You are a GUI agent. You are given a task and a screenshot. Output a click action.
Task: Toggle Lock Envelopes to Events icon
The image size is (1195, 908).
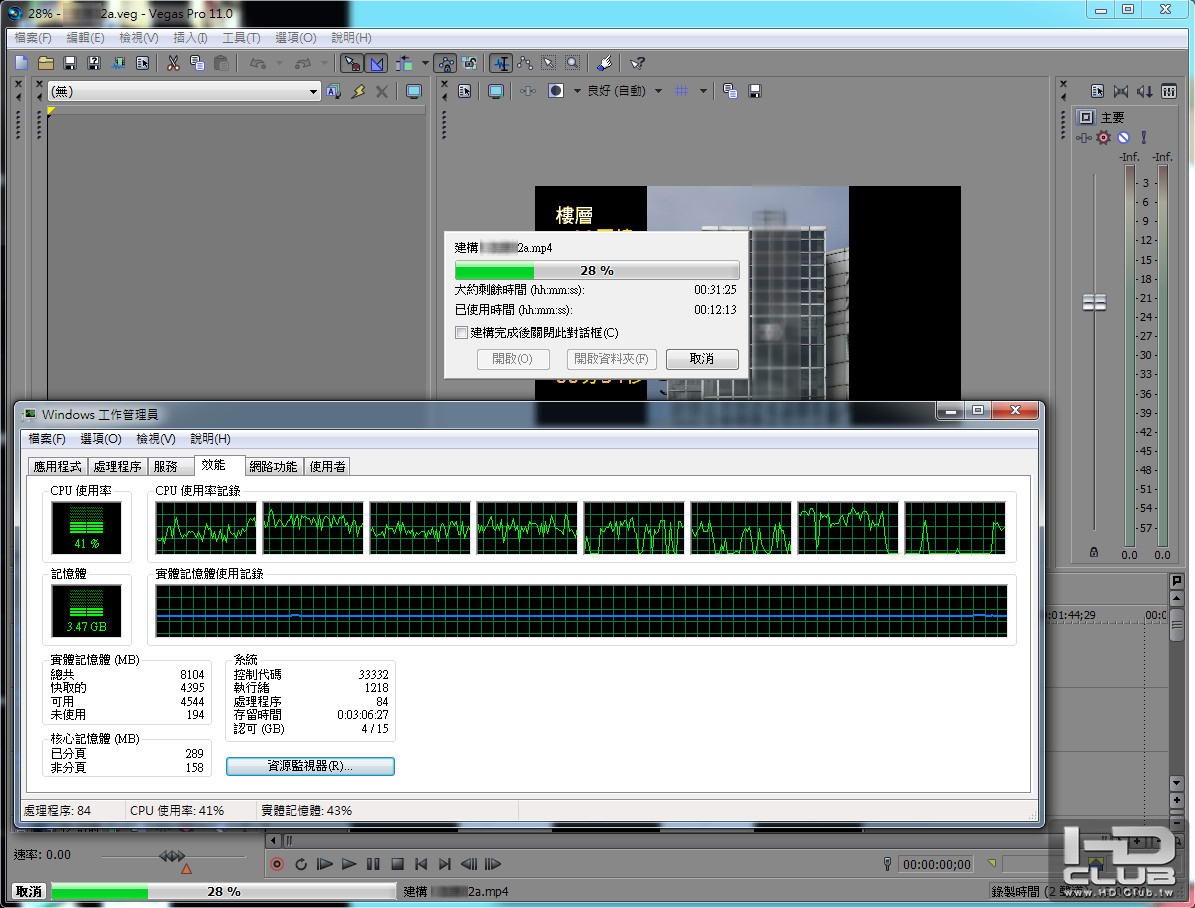[446, 63]
